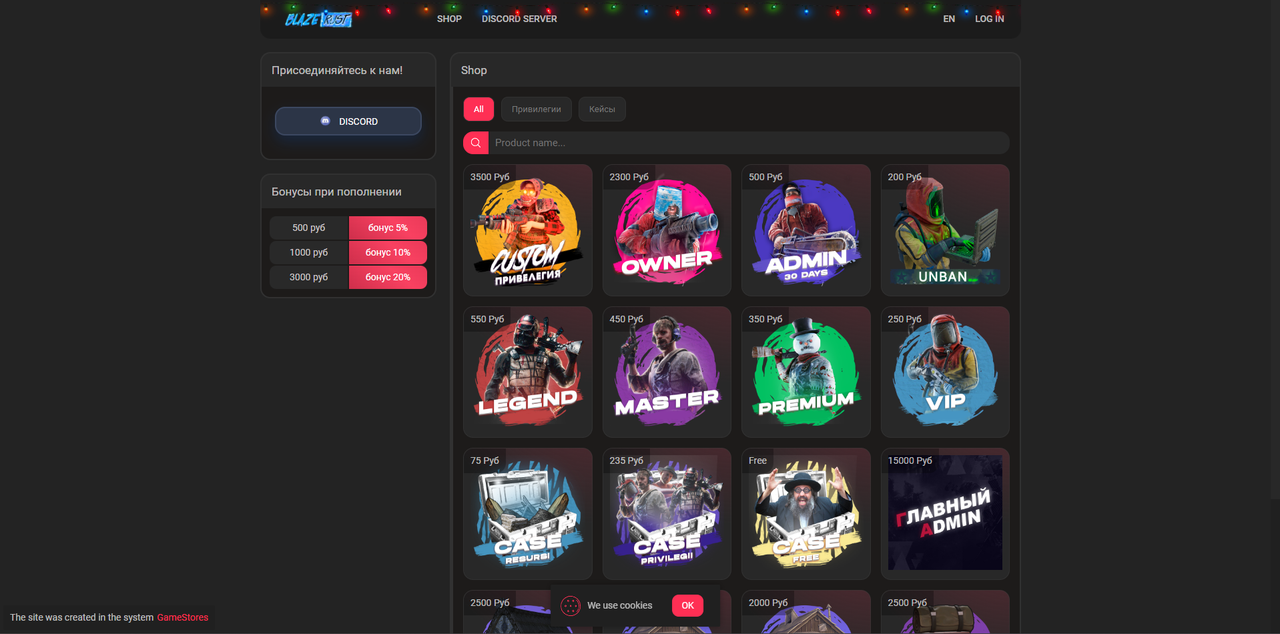This screenshot has height=634, width=1280.
Task: Open the Admin 30 days product card
Action: (x=806, y=230)
